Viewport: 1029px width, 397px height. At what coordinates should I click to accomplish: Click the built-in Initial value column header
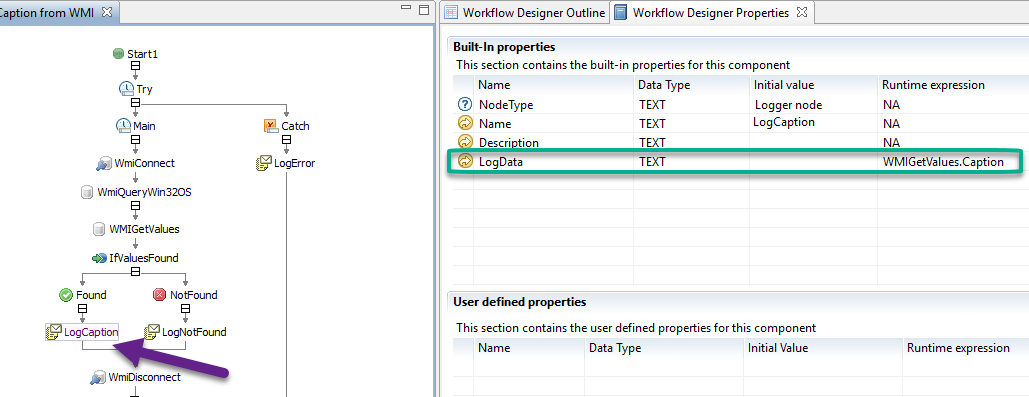point(814,85)
